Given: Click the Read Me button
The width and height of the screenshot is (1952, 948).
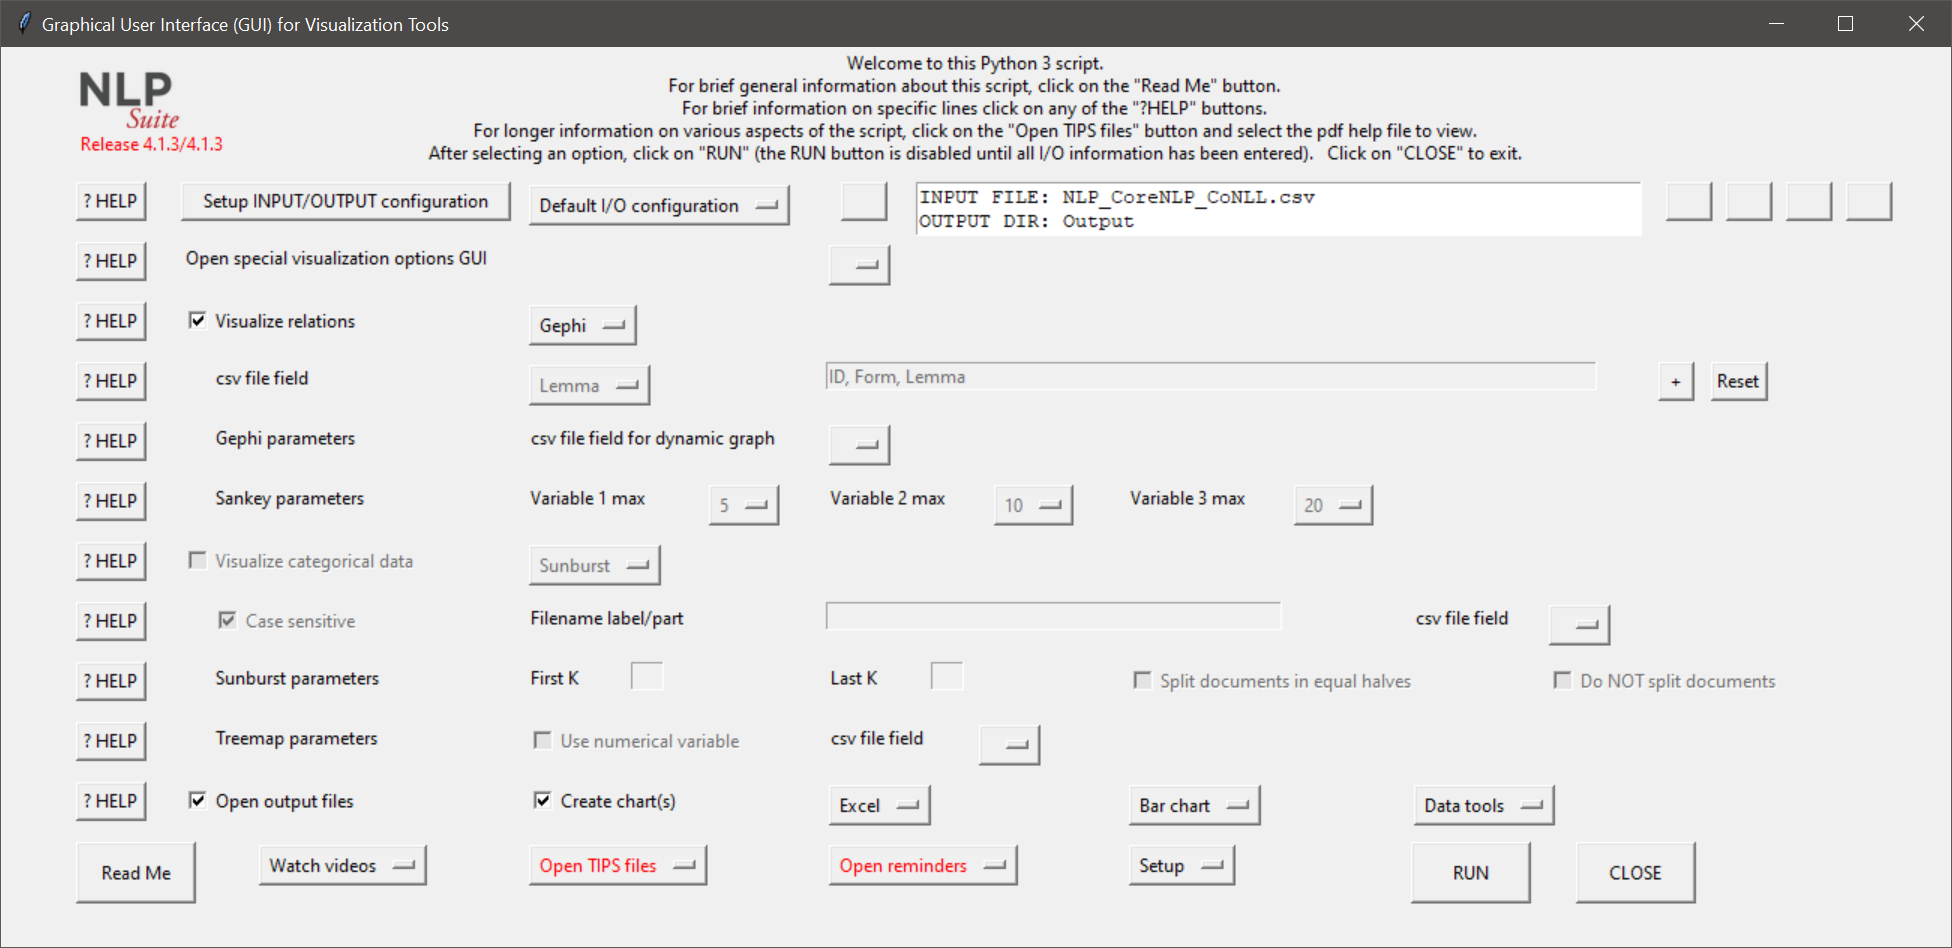Looking at the screenshot, I should [136, 871].
